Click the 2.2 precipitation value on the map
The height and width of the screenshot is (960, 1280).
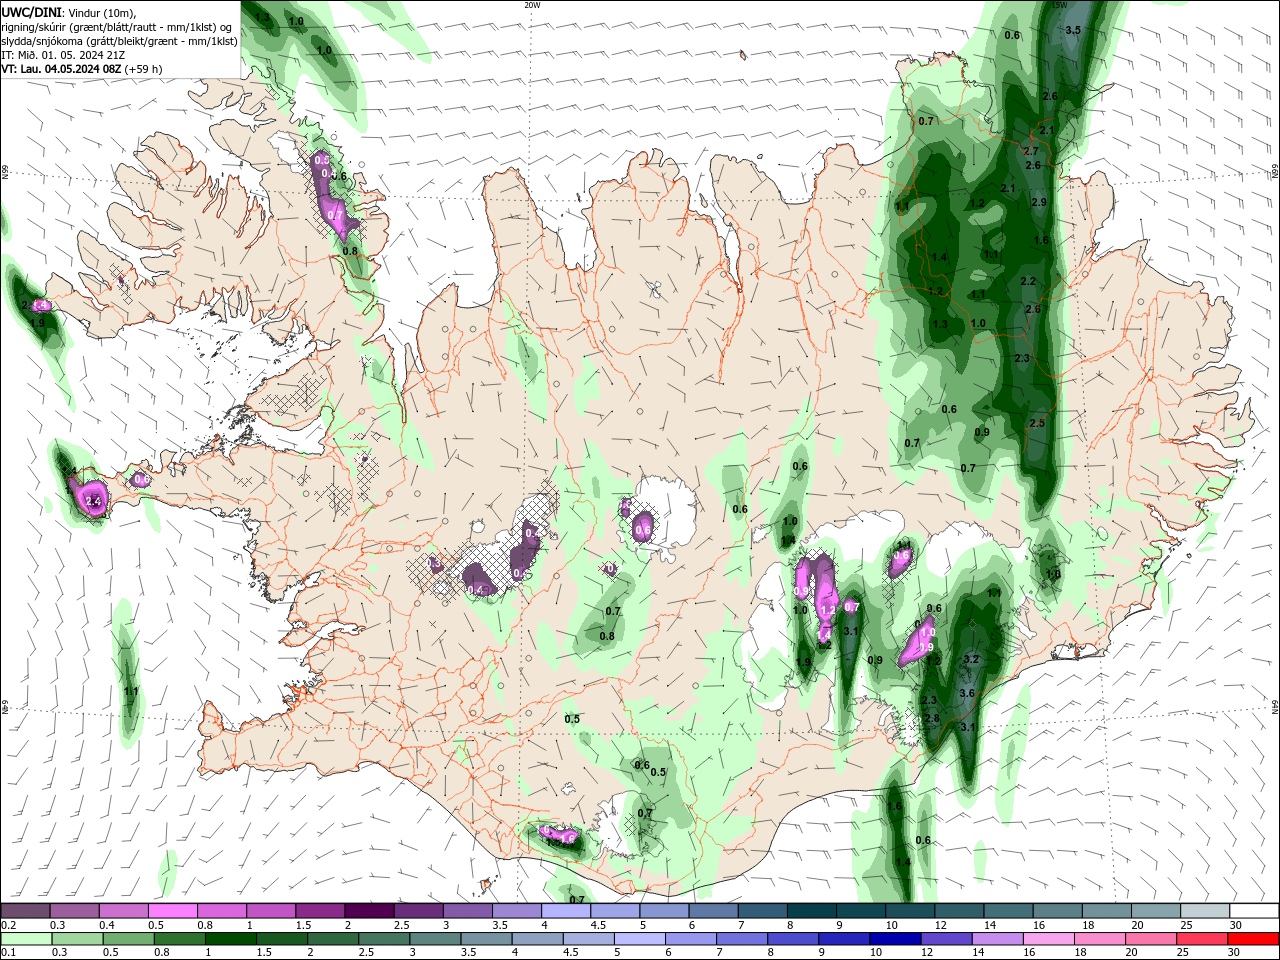point(1028,281)
